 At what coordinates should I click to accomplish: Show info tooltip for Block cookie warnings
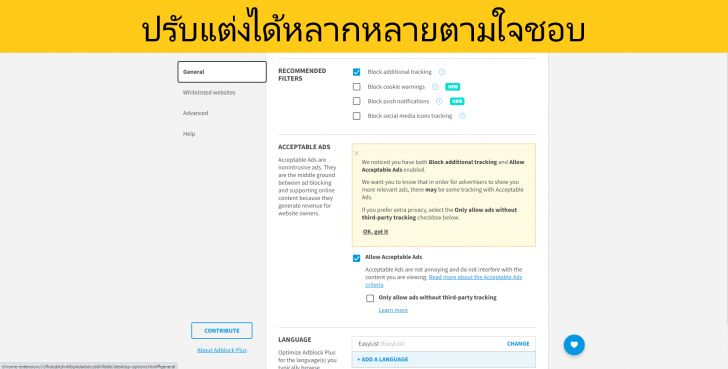tap(435, 87)
